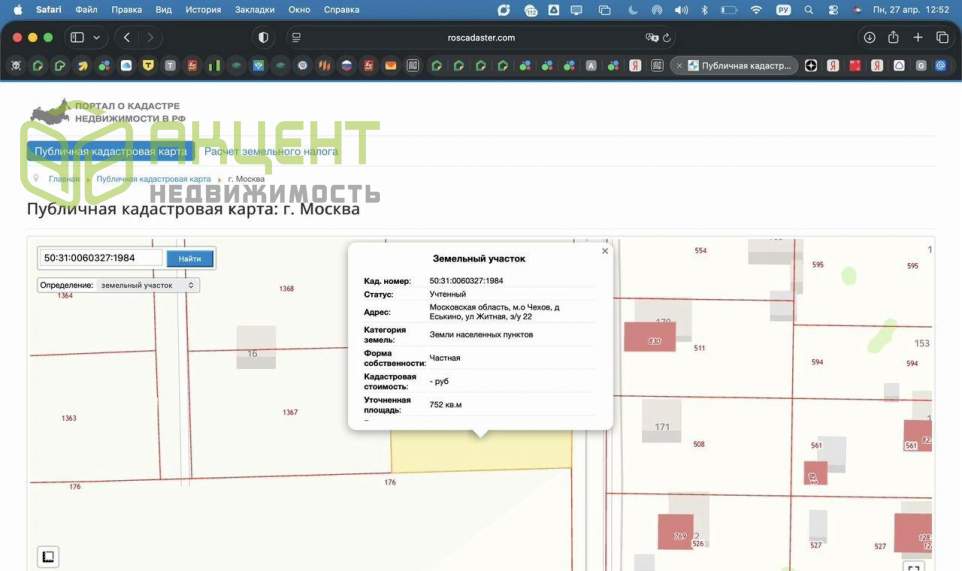The height and width of the screenshot is (571, 962).
Task: Open the Расчет земельного налога tab
Action: click(x=271, y=152)
